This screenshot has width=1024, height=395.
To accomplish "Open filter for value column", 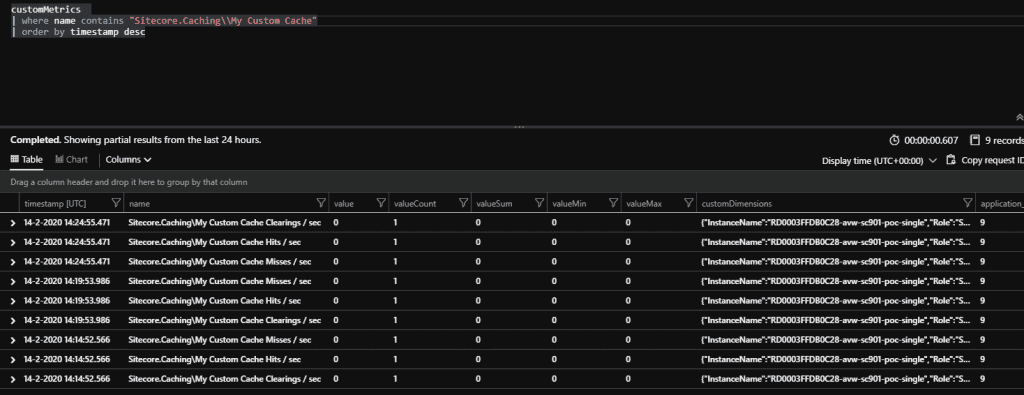I will [381, 204].
